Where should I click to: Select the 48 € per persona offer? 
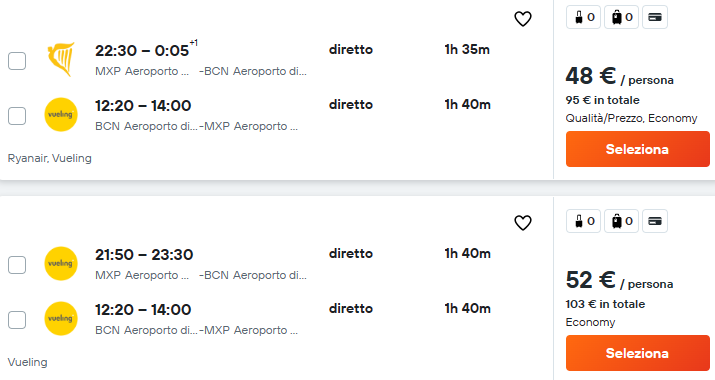(637, 149)
